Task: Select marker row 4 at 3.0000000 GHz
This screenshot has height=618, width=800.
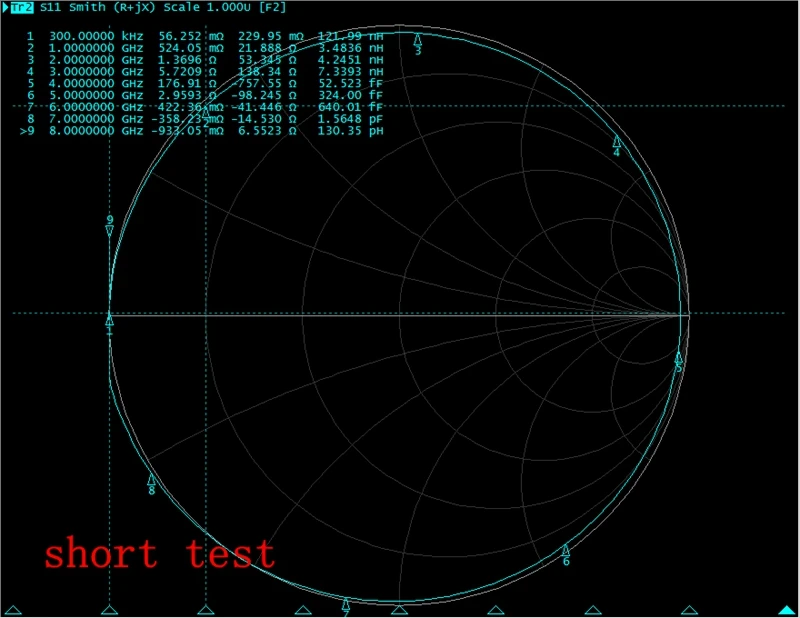Action: (x=205, y=71)
